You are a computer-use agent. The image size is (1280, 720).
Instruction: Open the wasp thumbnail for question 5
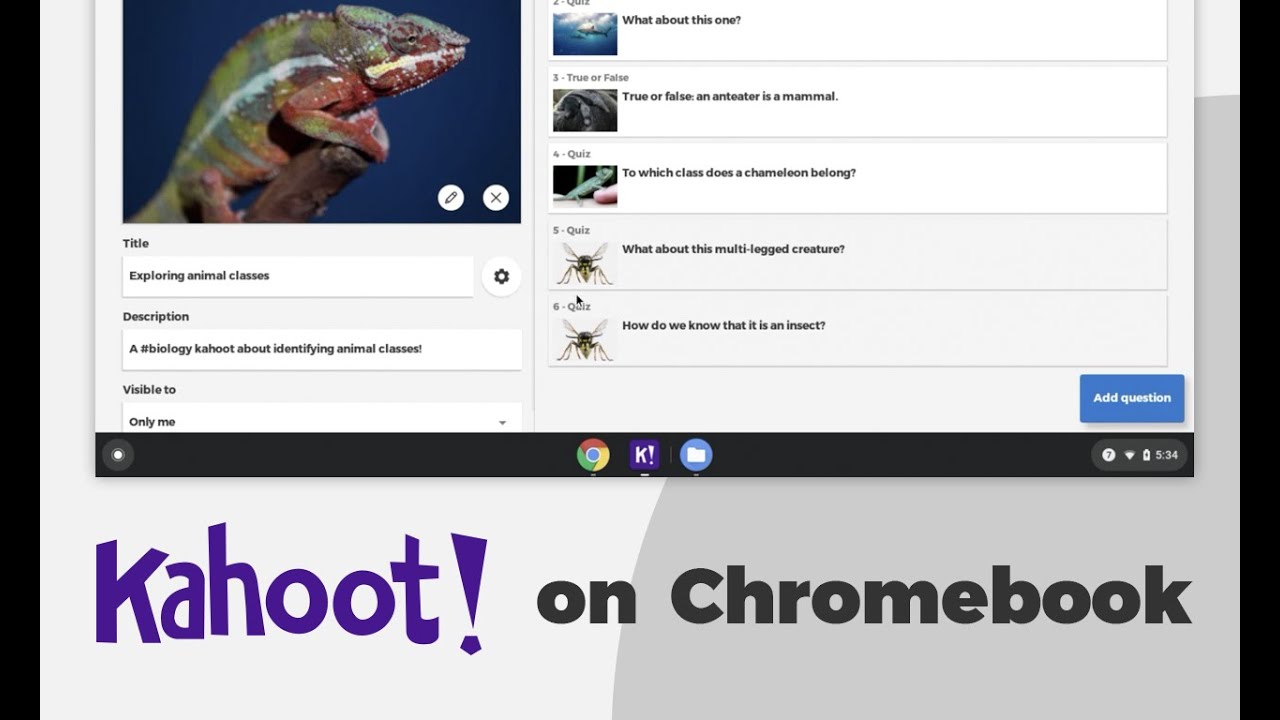(585, 263)
